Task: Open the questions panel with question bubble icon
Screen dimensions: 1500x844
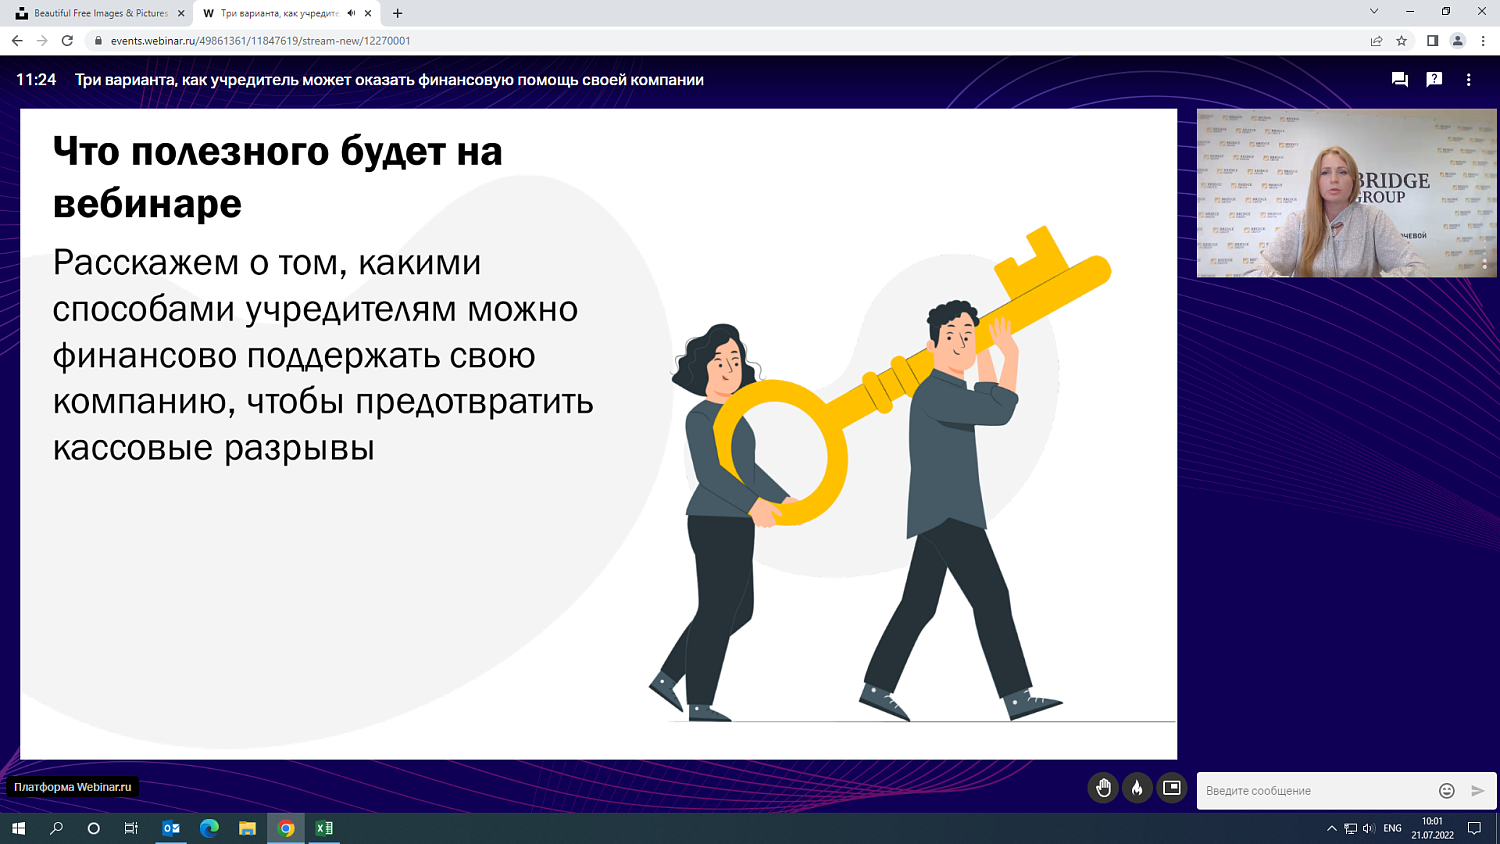Action: [x=1436, y=79]
